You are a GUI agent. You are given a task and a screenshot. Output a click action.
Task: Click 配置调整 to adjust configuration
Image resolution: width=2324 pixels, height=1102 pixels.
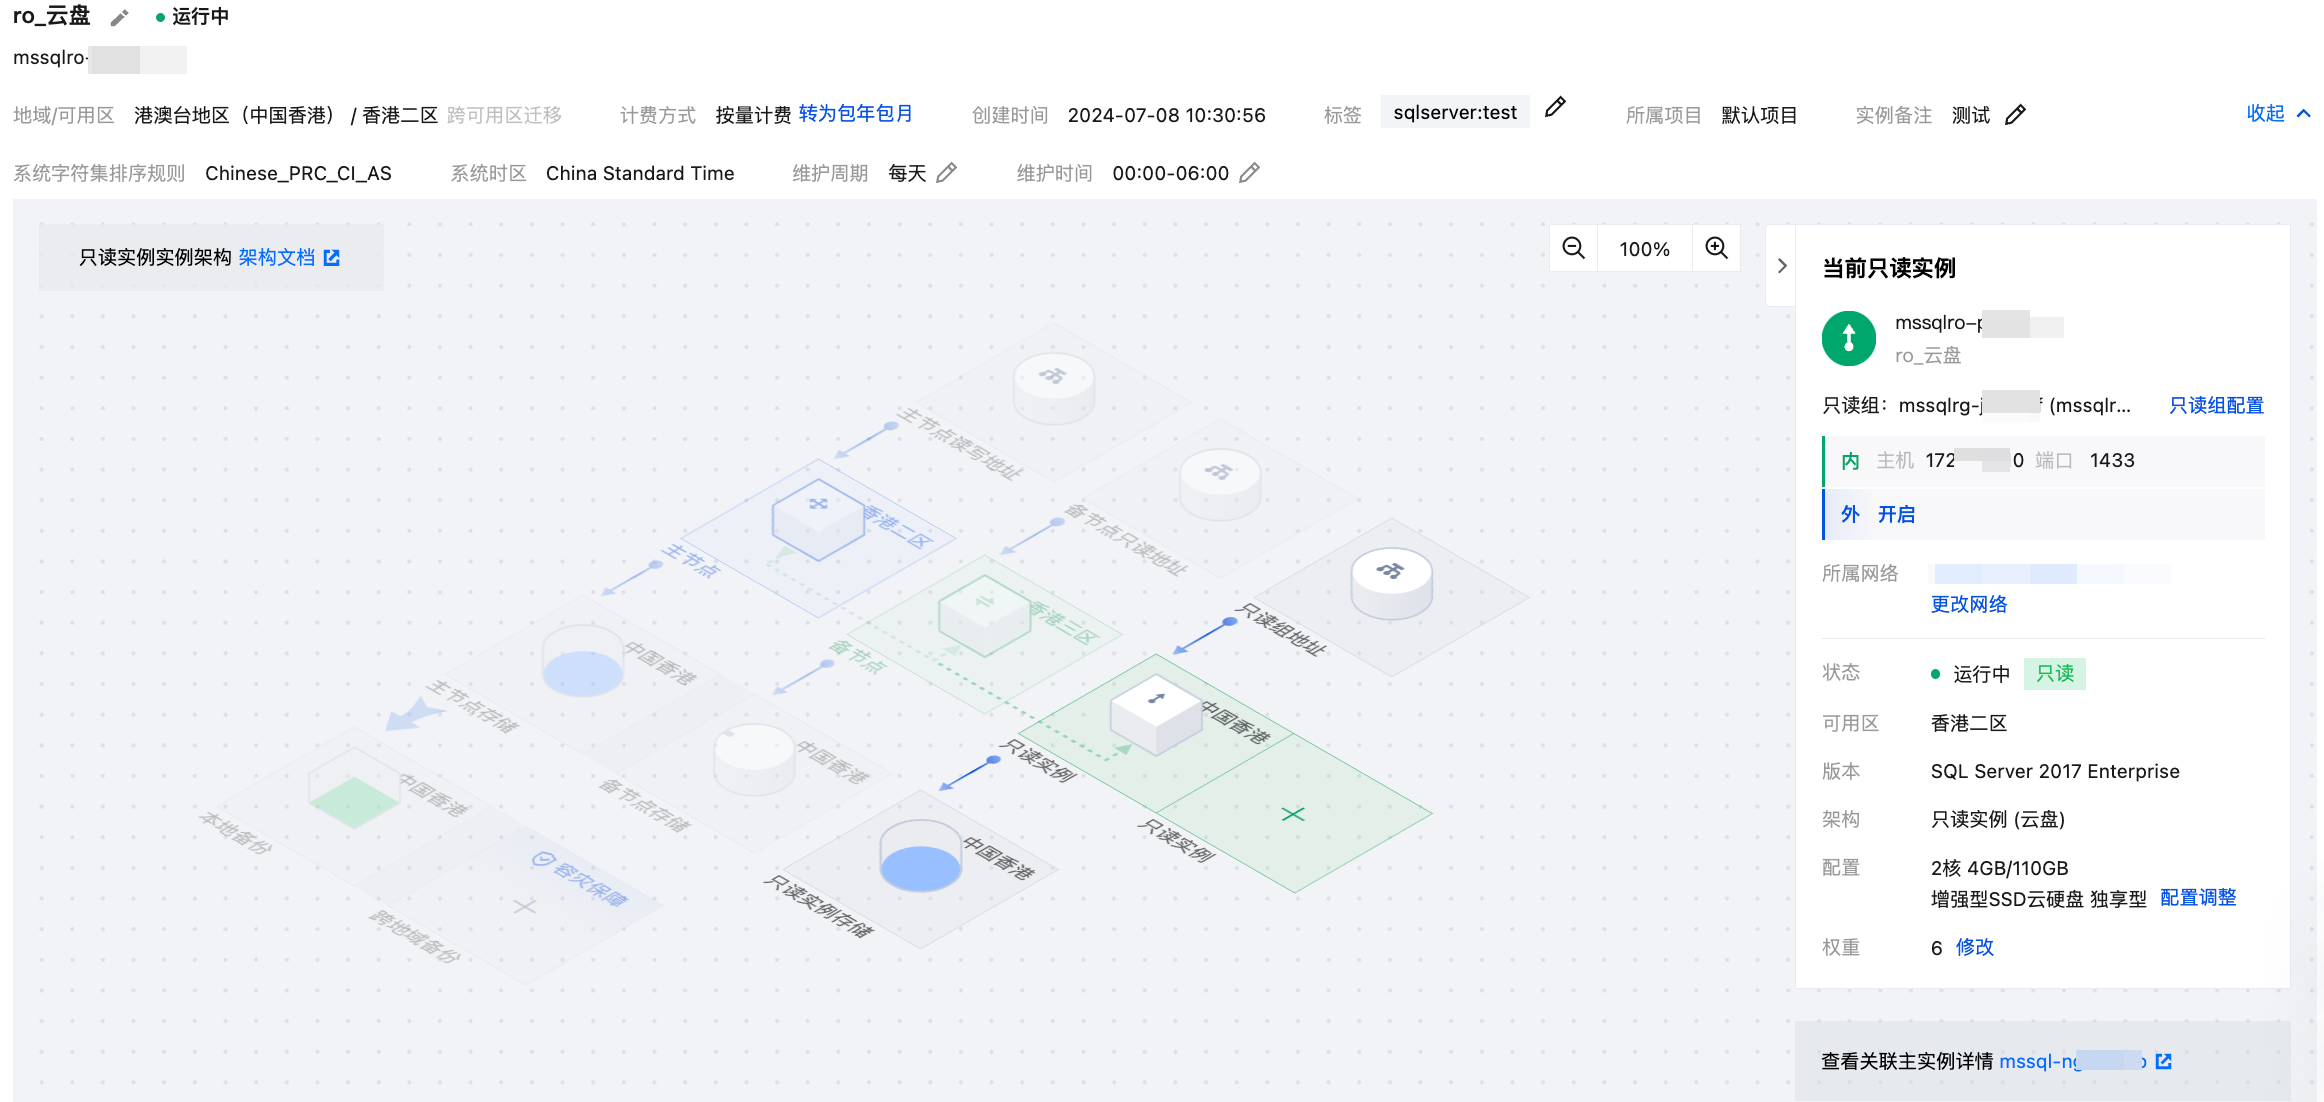[2198, 898]
